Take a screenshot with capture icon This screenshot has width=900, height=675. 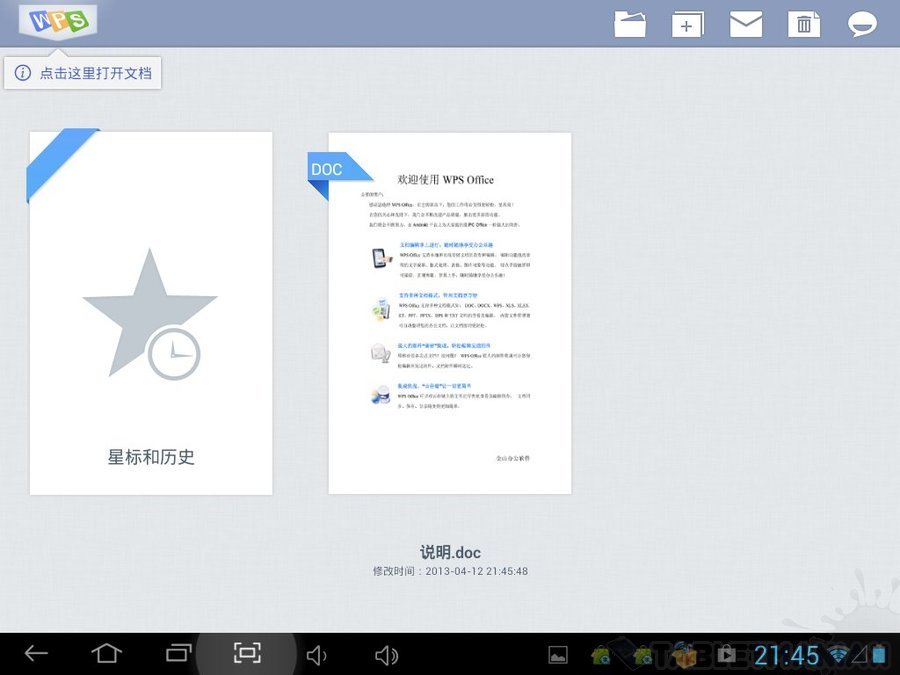(247, 653)
